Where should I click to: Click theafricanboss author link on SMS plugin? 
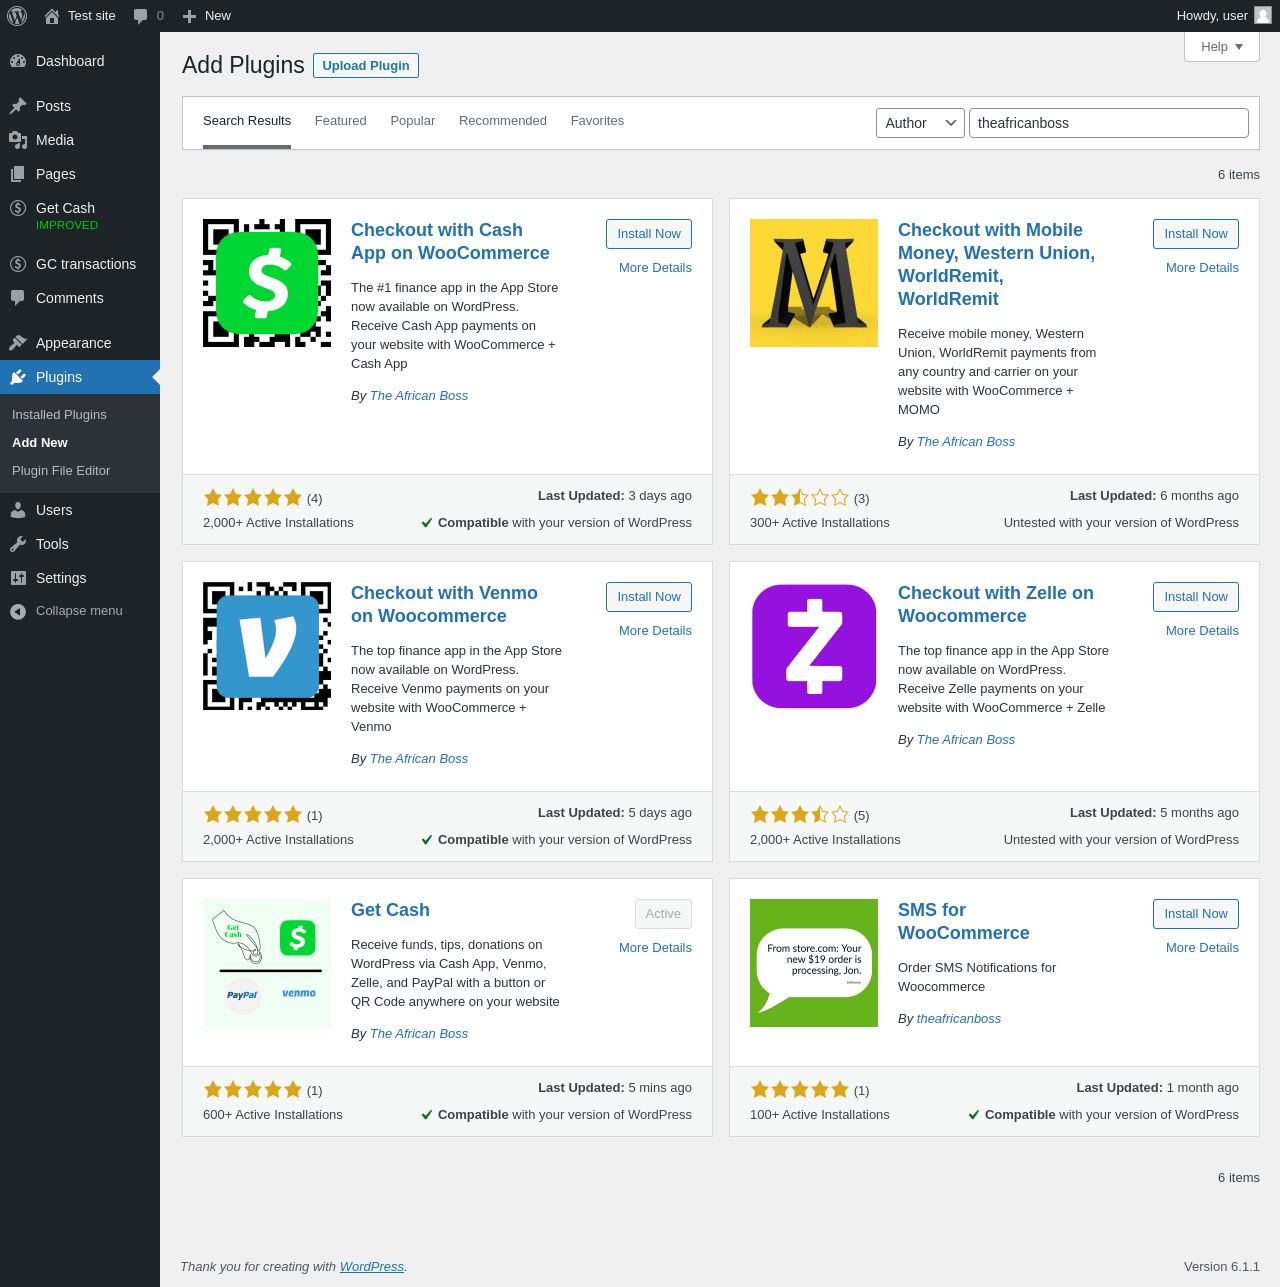pos(959,1019)
